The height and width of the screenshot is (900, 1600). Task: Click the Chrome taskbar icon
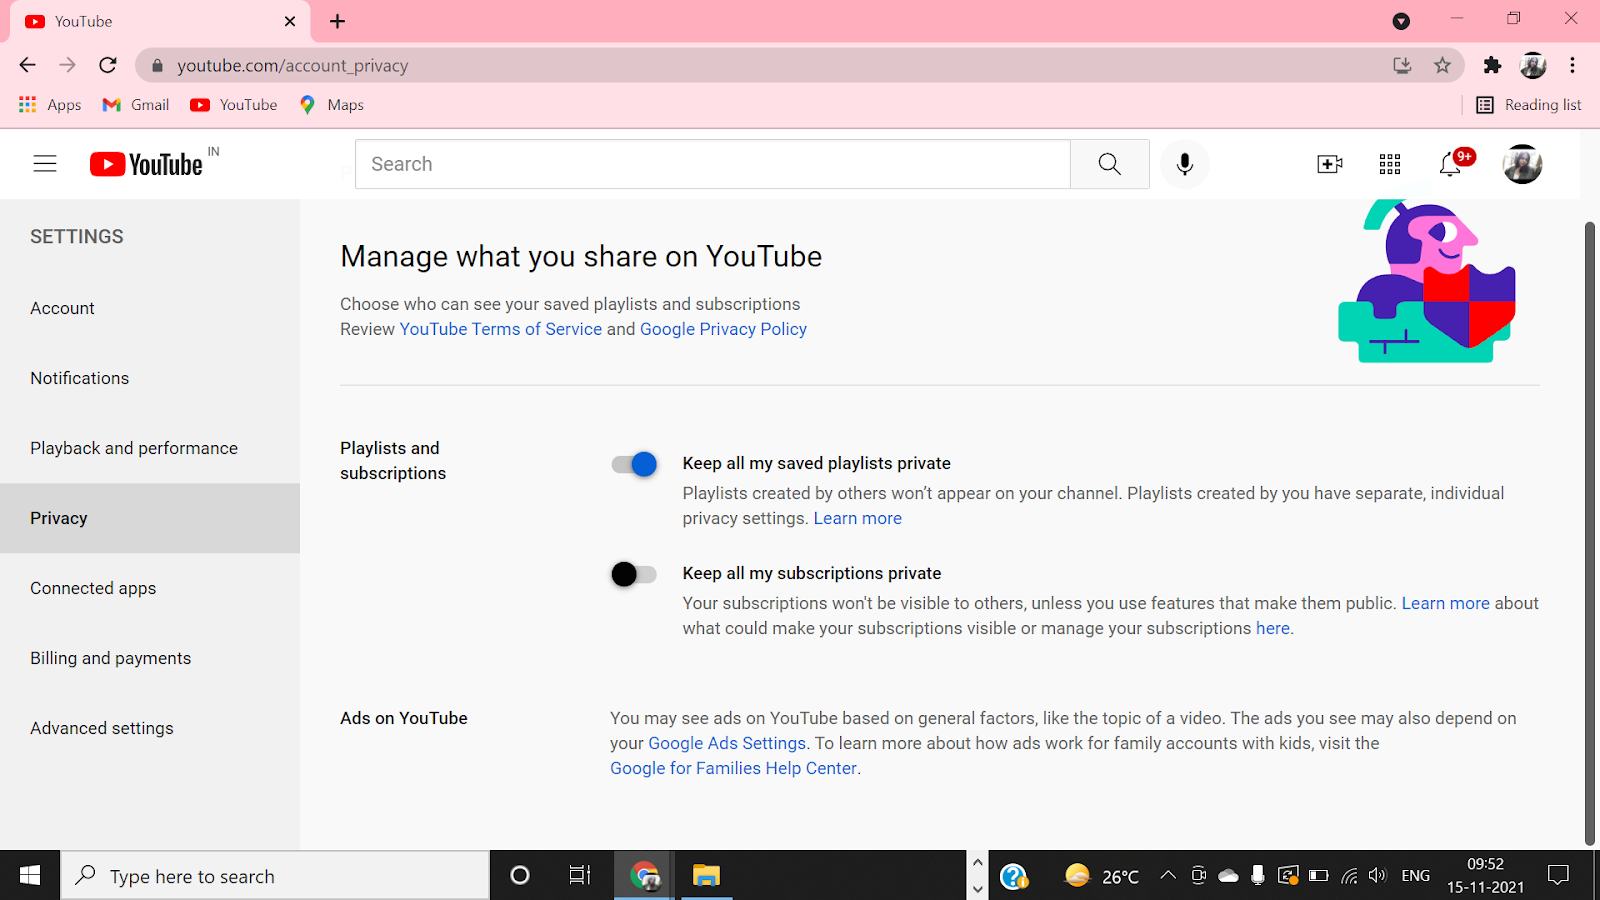tap(645, 876)
